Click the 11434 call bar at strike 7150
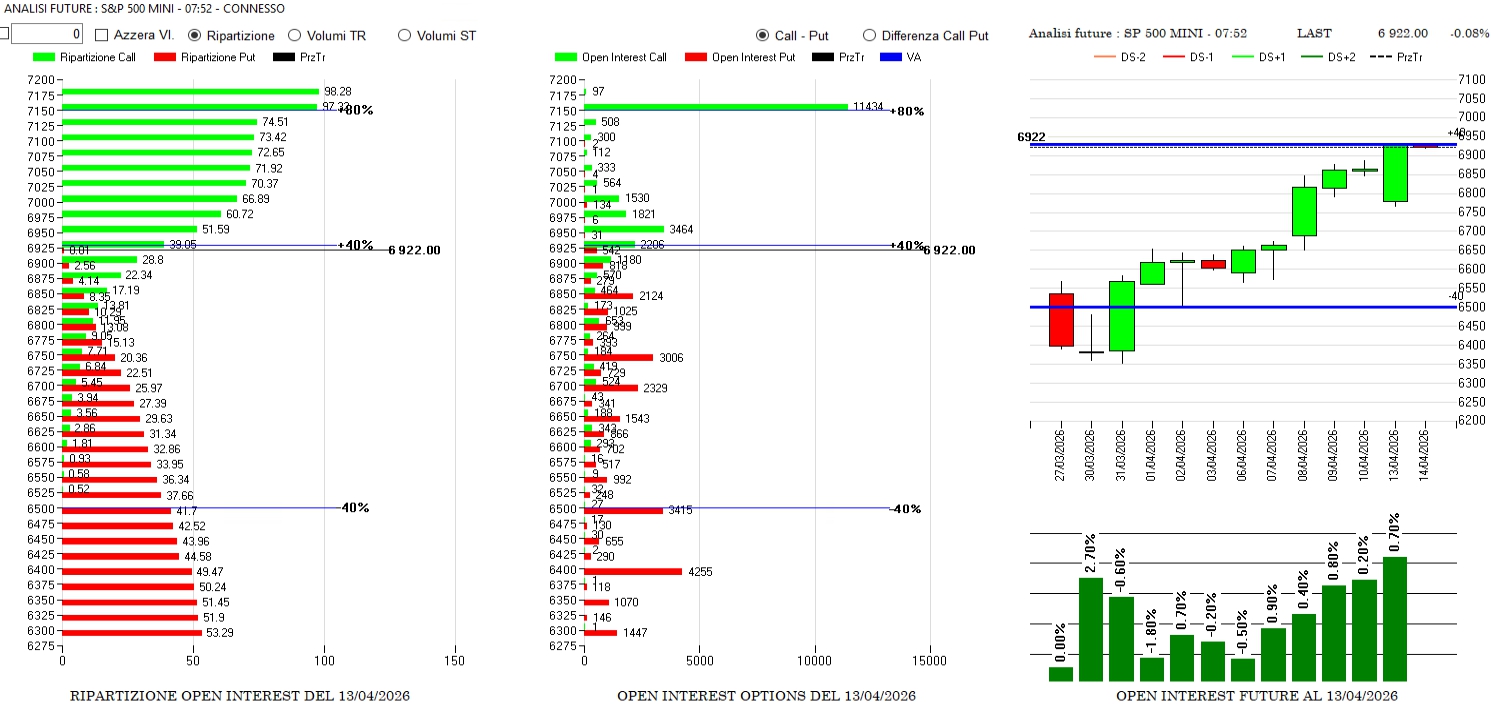This screenshot has height=706, width=1491. [715, 107]
